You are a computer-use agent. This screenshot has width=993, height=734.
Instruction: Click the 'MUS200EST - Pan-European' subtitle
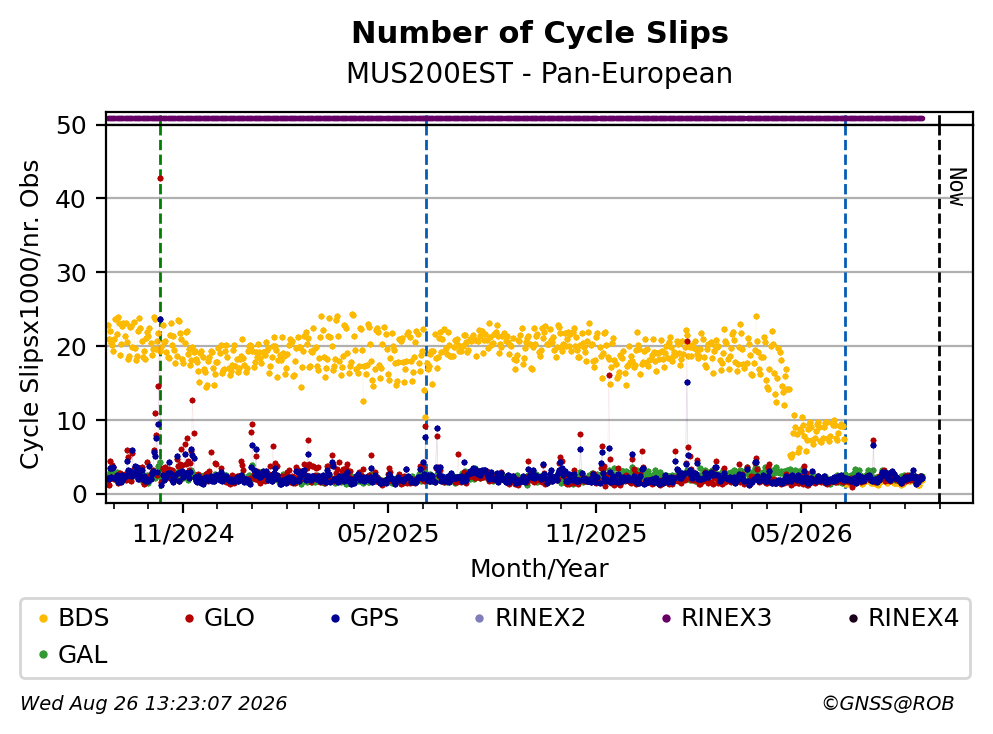click(540, 73)
